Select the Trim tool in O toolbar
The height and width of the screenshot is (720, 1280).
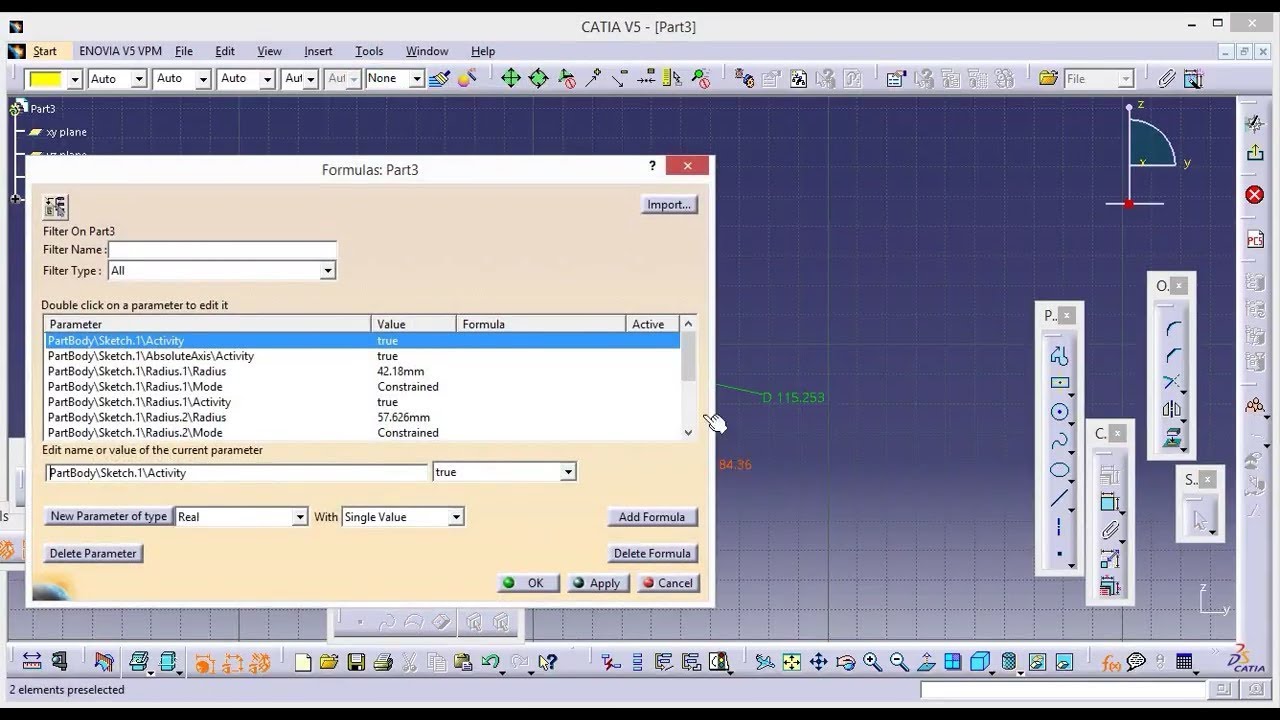tap(1172, 382)
